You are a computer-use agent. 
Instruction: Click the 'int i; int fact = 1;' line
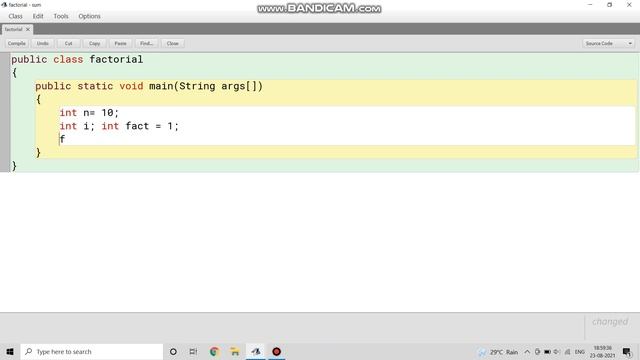pyautogui.click(x=119, y=126)
